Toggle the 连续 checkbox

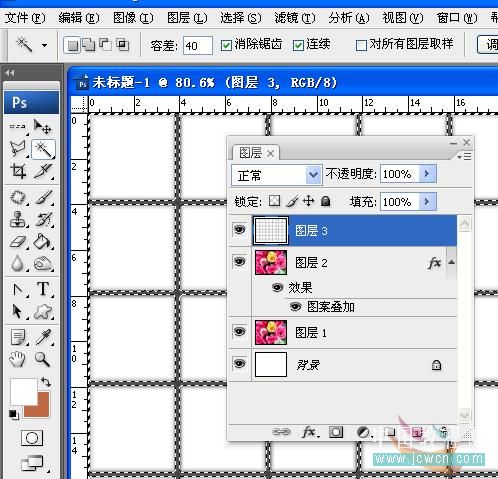298,45
